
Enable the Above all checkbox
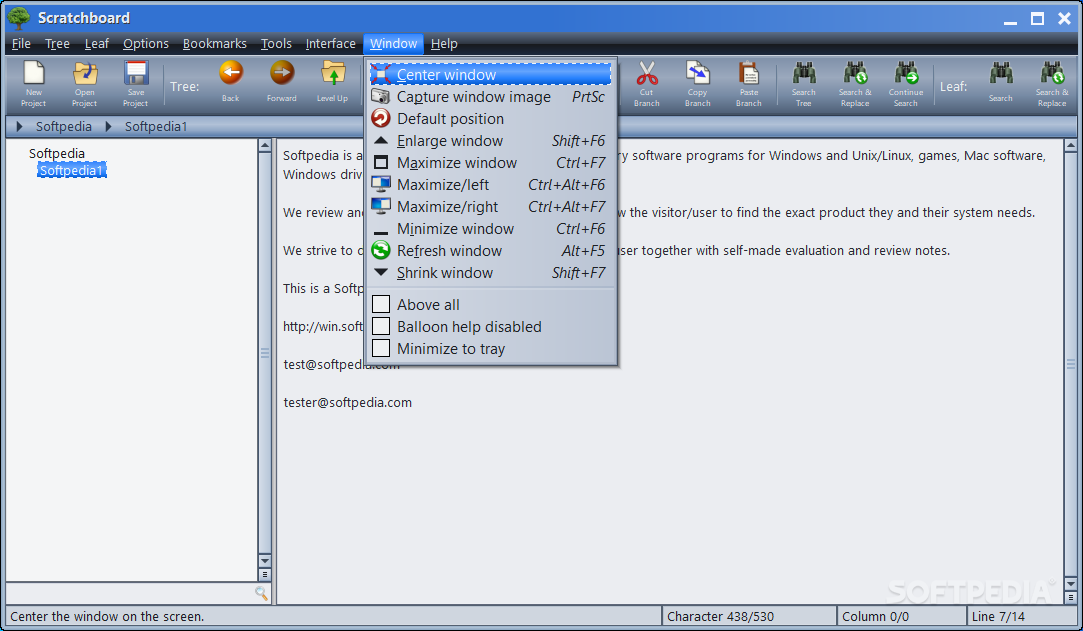point(381,304)
